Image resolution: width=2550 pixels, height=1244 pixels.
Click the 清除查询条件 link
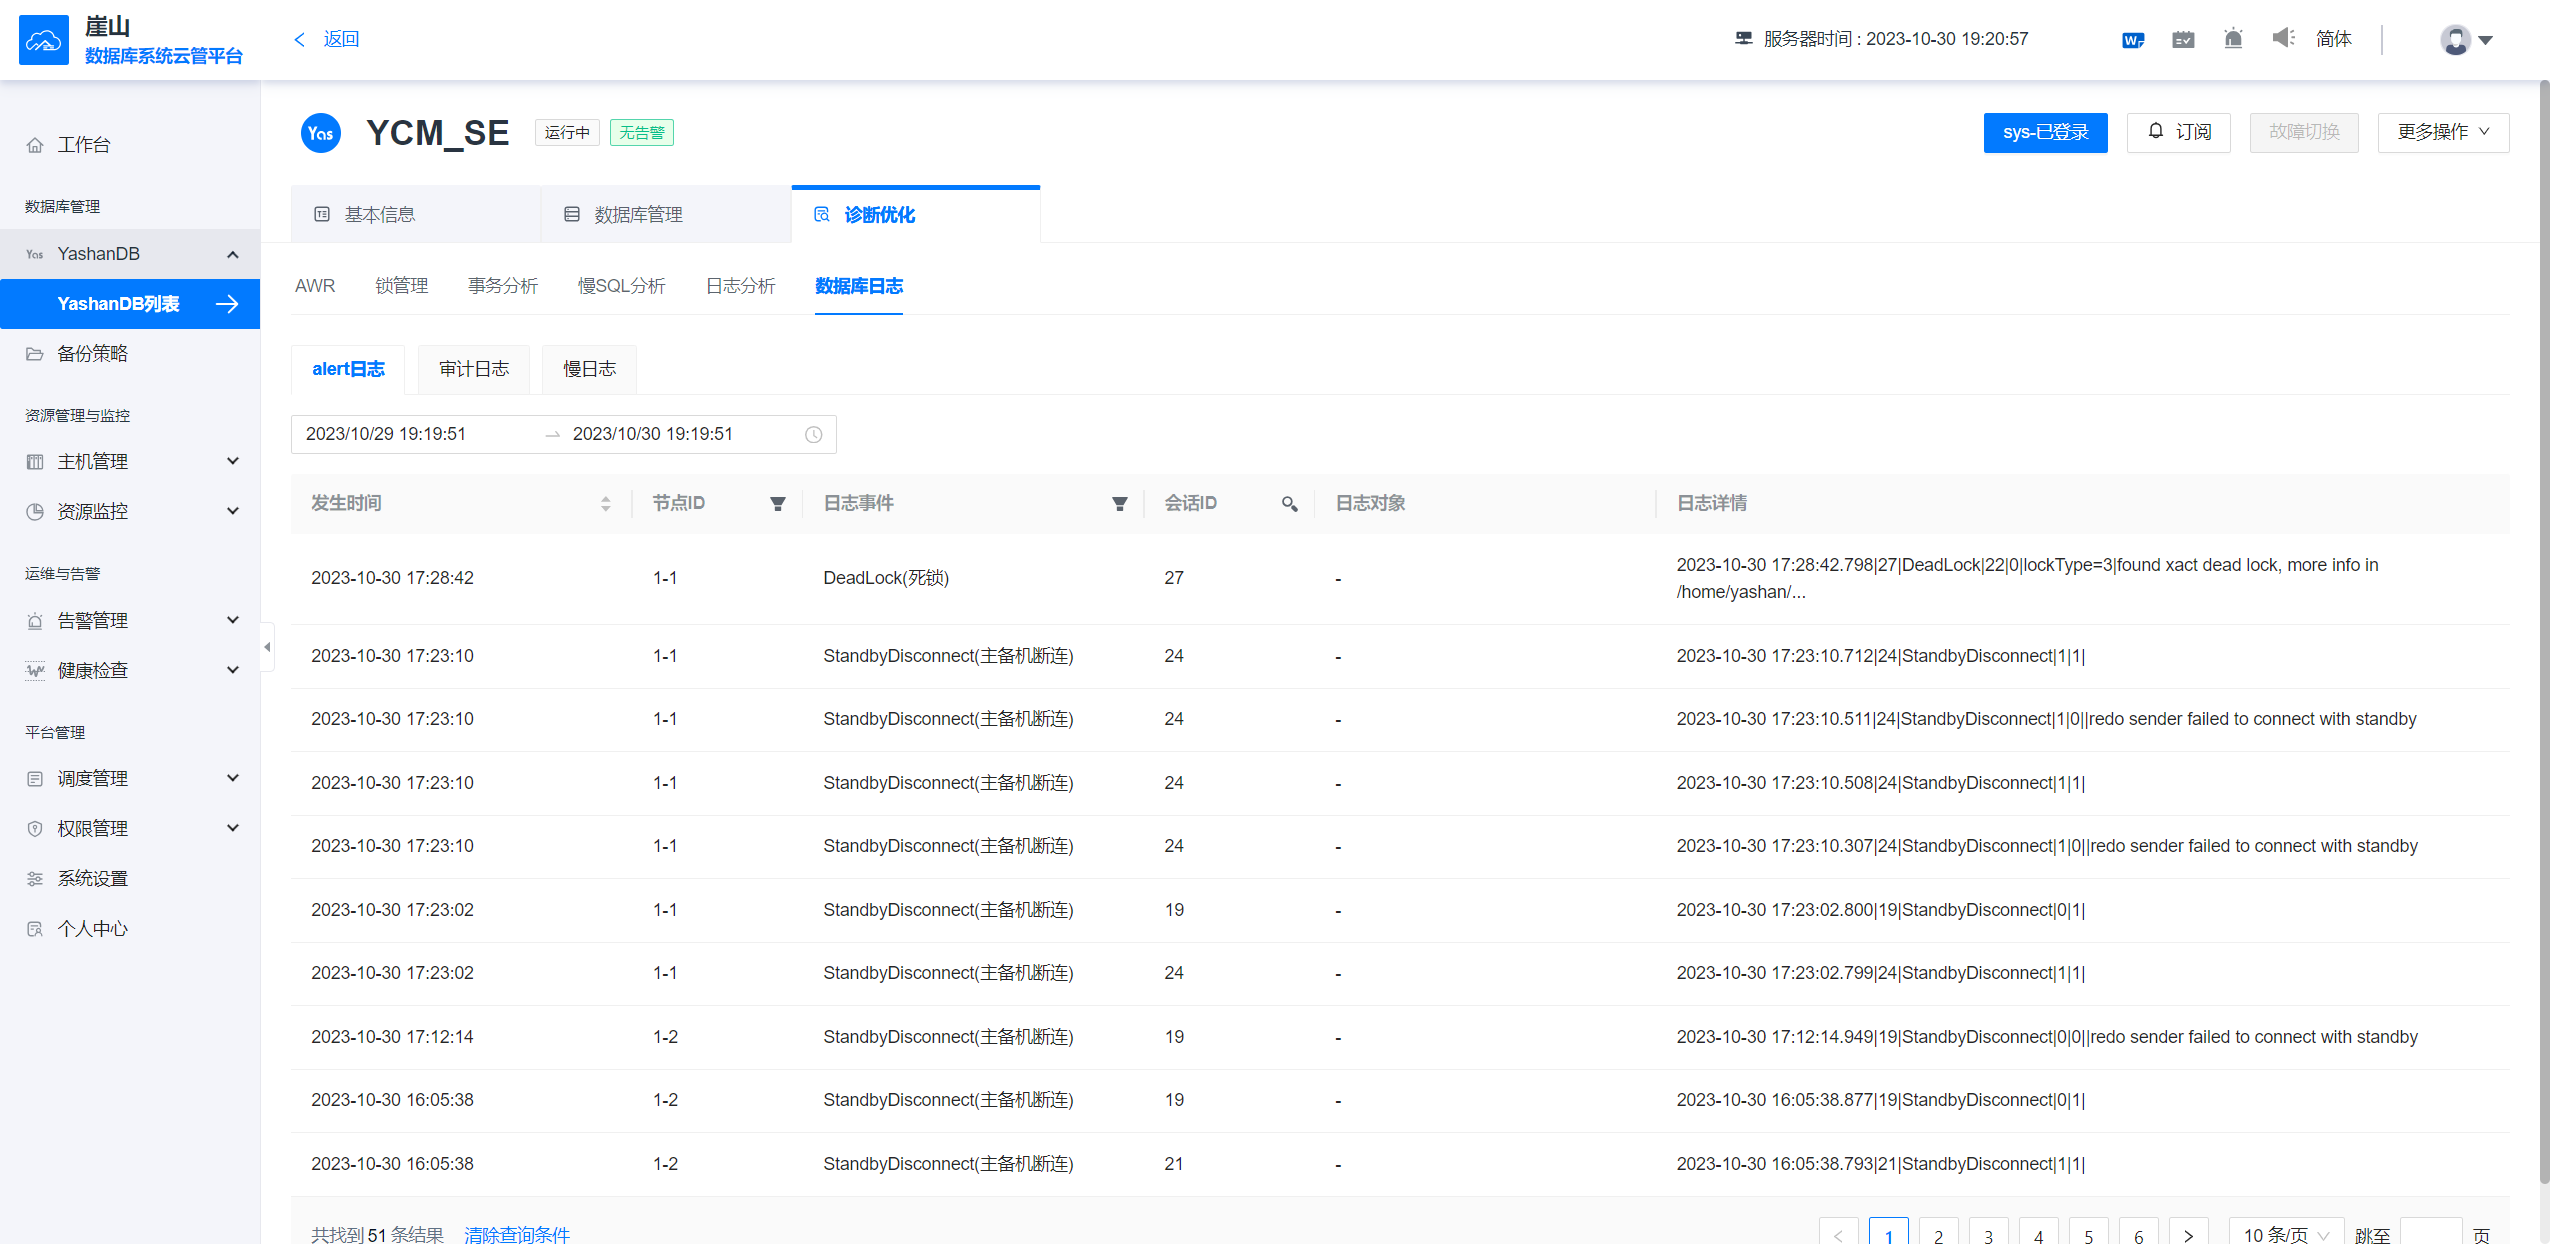click(x=517, y=1234)
